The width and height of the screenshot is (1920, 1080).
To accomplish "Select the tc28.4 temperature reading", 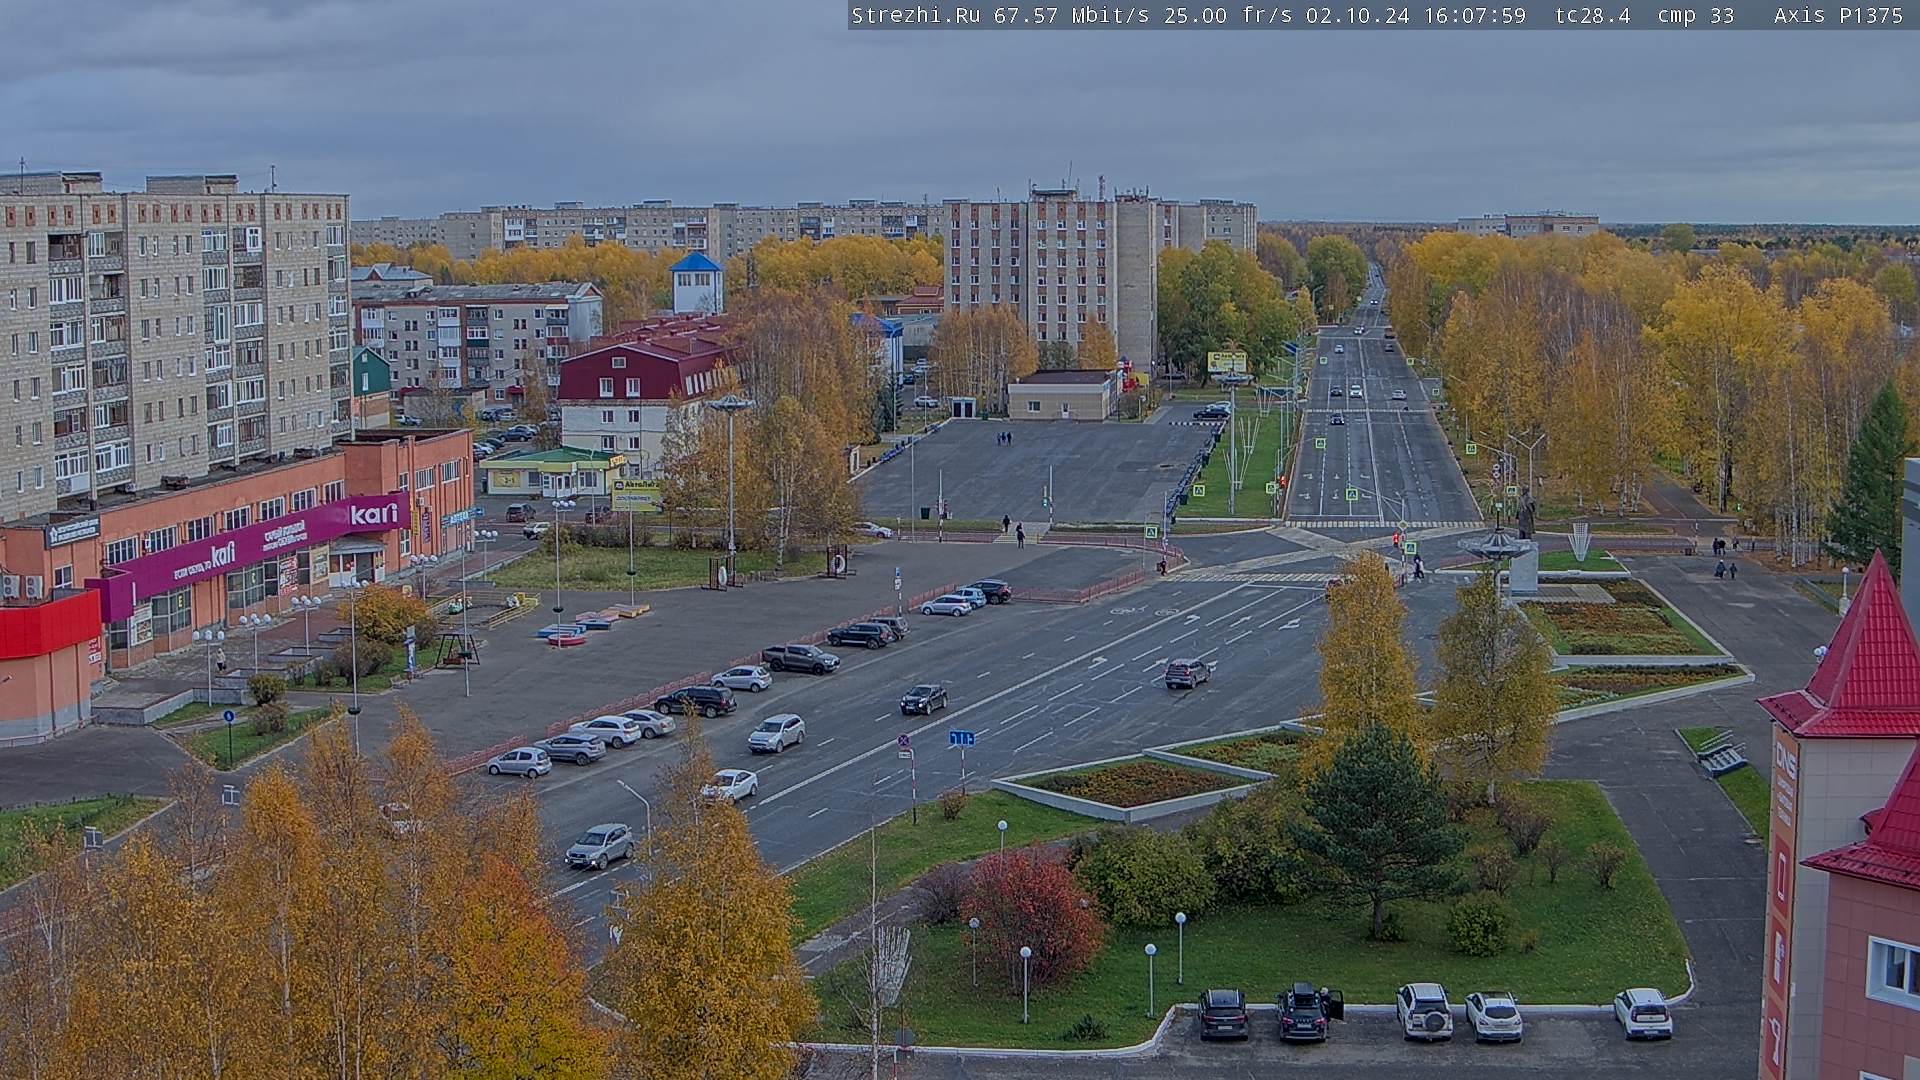I will [x=1592, y=15].
